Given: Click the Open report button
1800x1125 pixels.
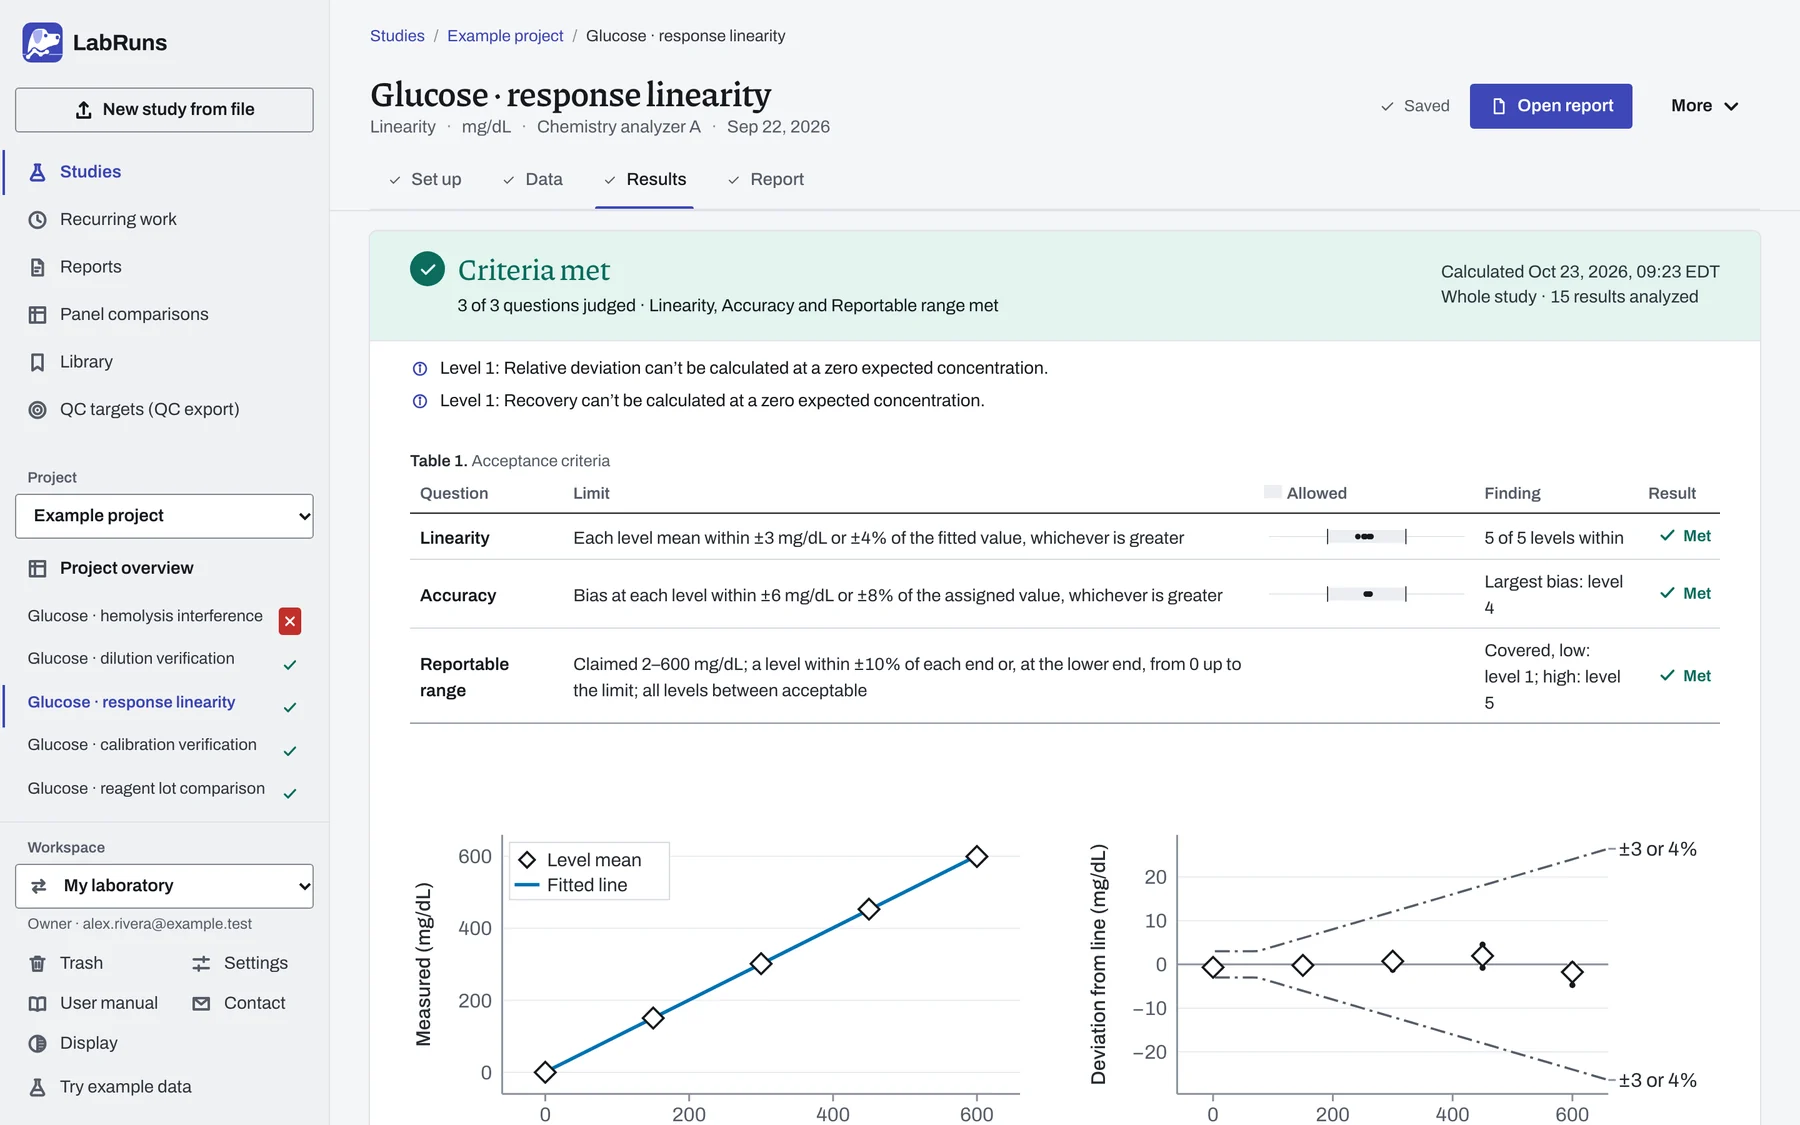Looking at the screenshot, I should (x=1551, y=106).
